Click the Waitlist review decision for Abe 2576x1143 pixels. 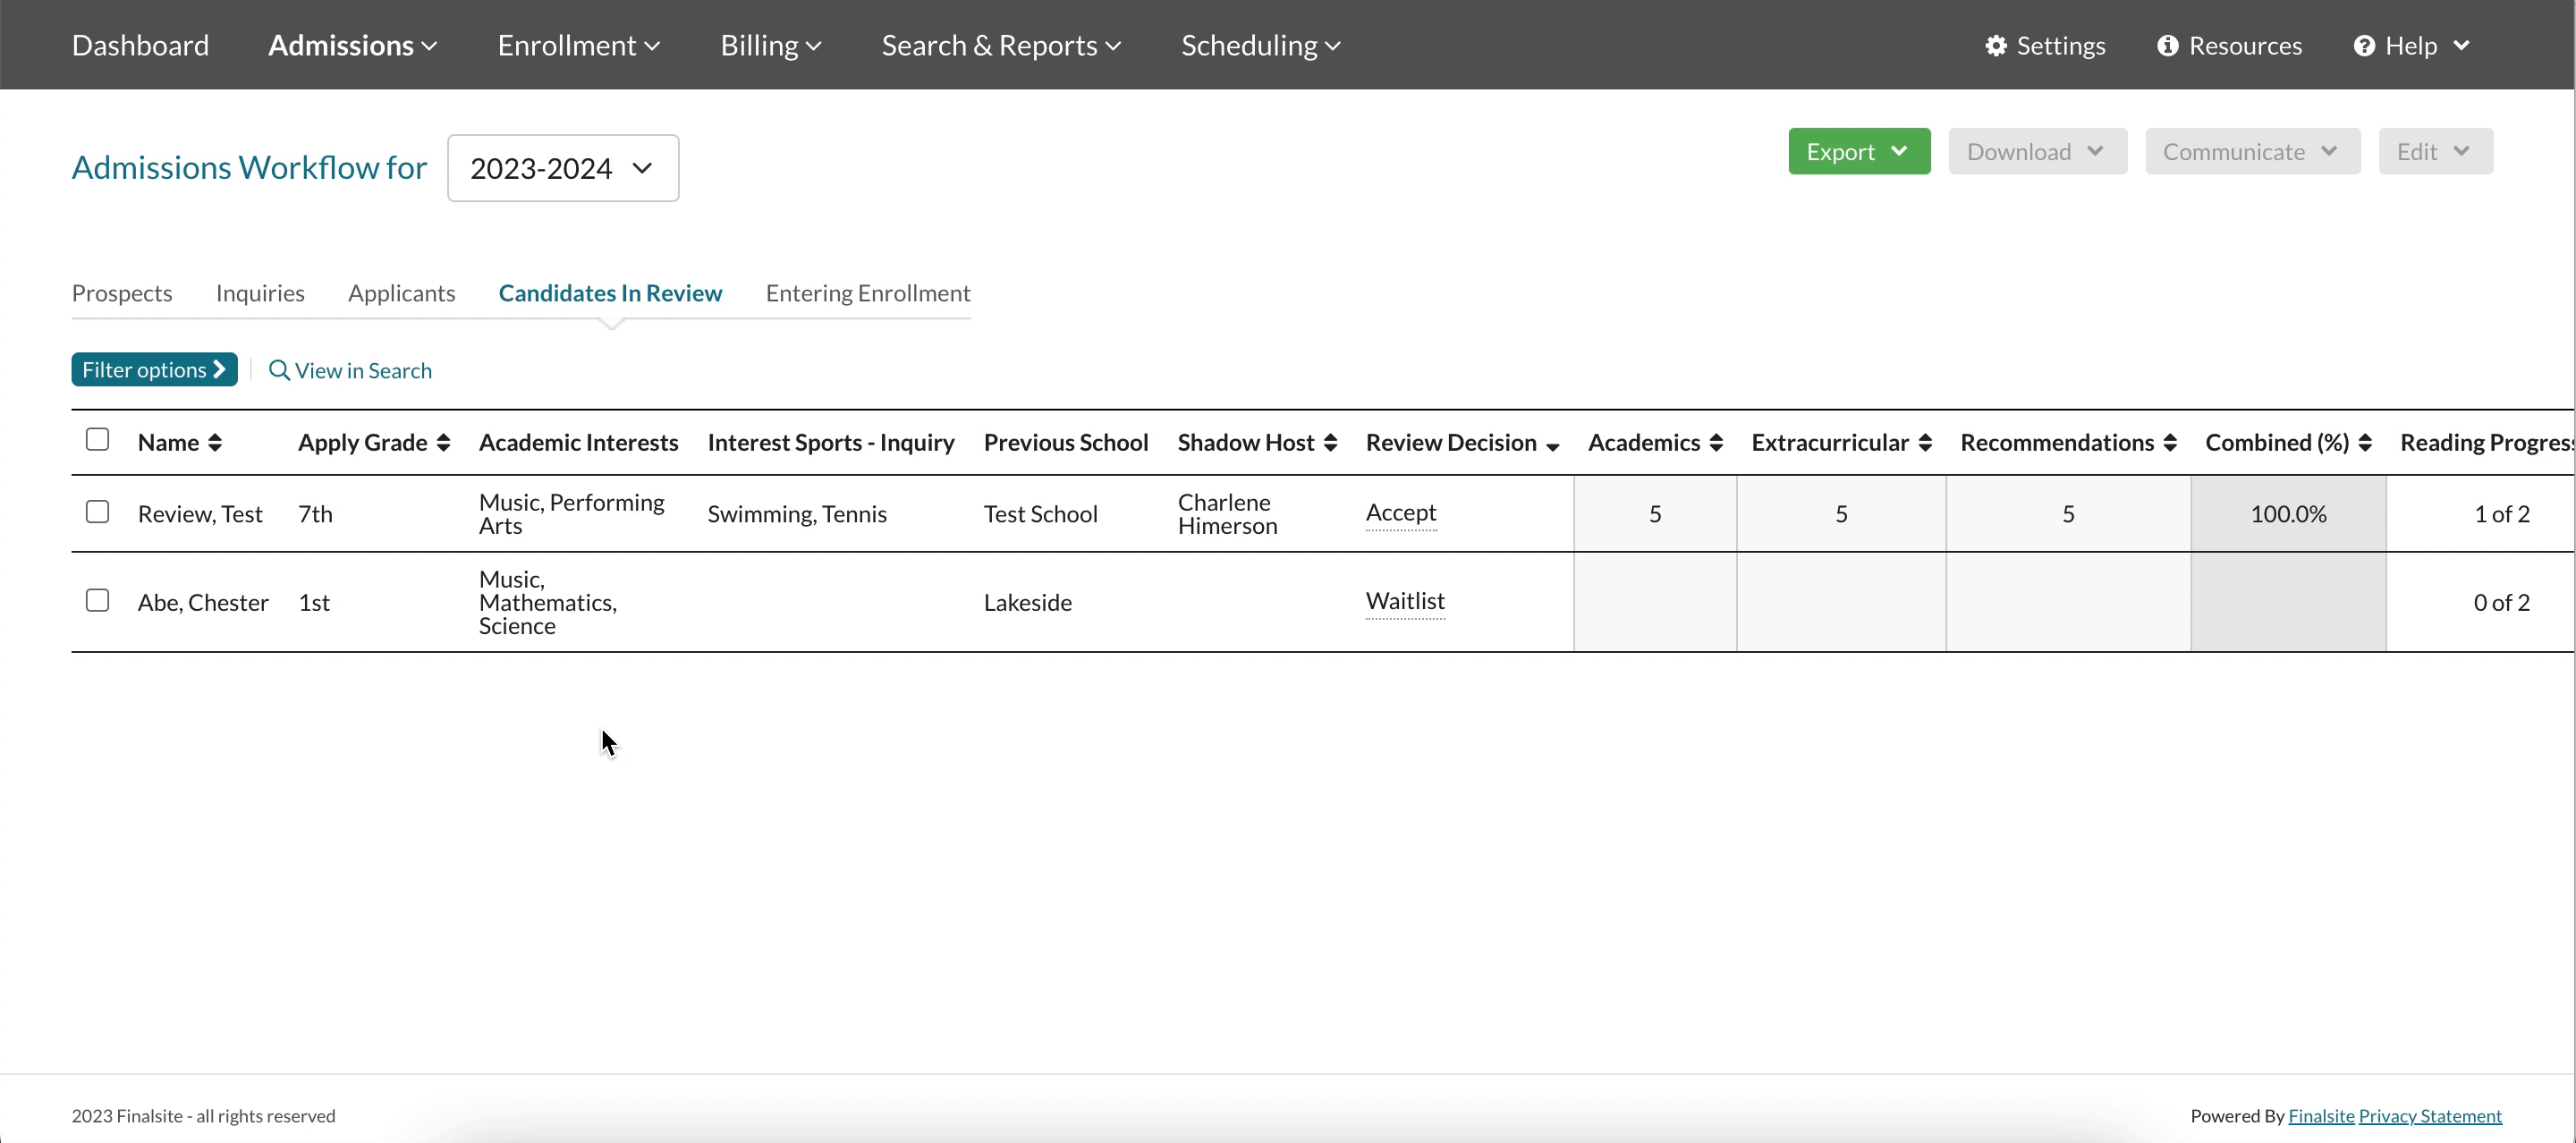1404,601
